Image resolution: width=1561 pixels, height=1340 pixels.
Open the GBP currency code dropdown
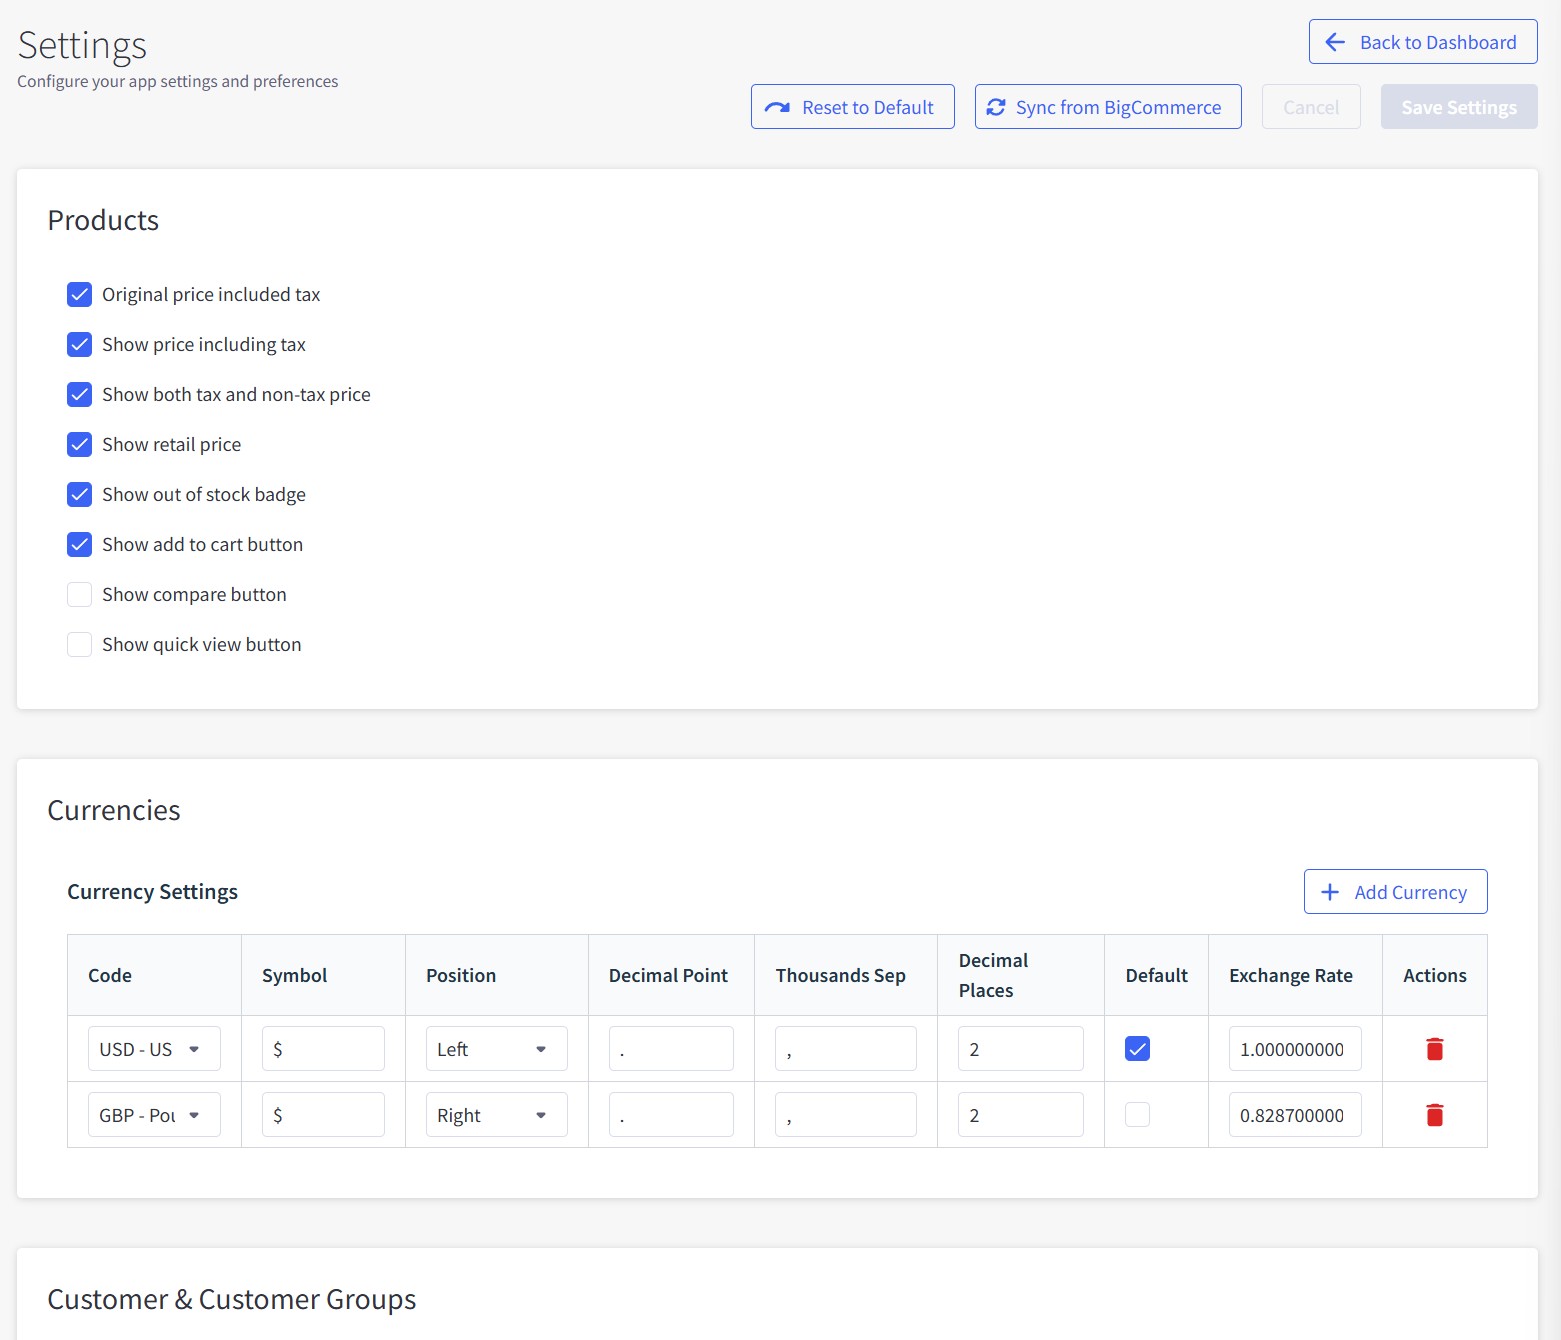[154, 1115]
